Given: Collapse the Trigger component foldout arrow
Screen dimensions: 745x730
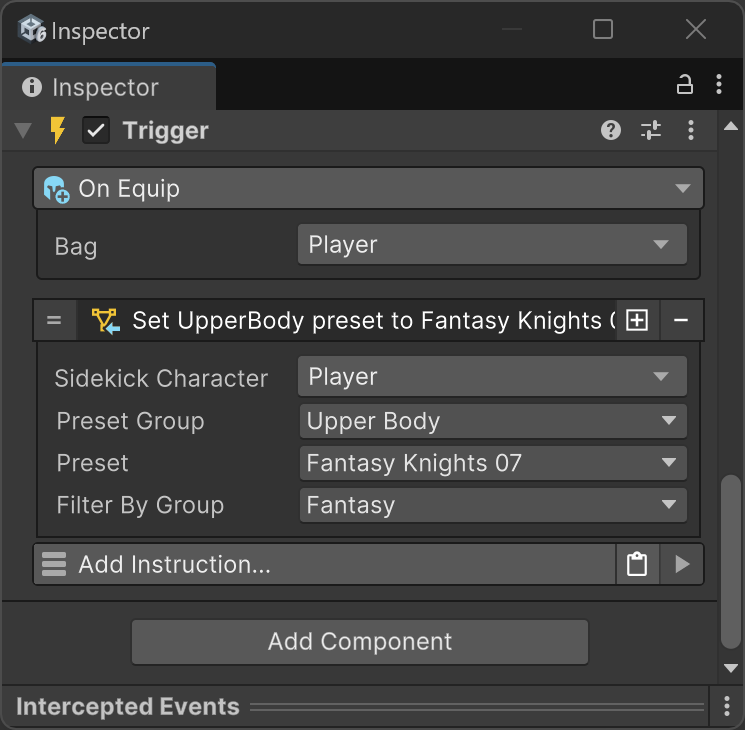Looking at the screenshot, I should 24,131.
